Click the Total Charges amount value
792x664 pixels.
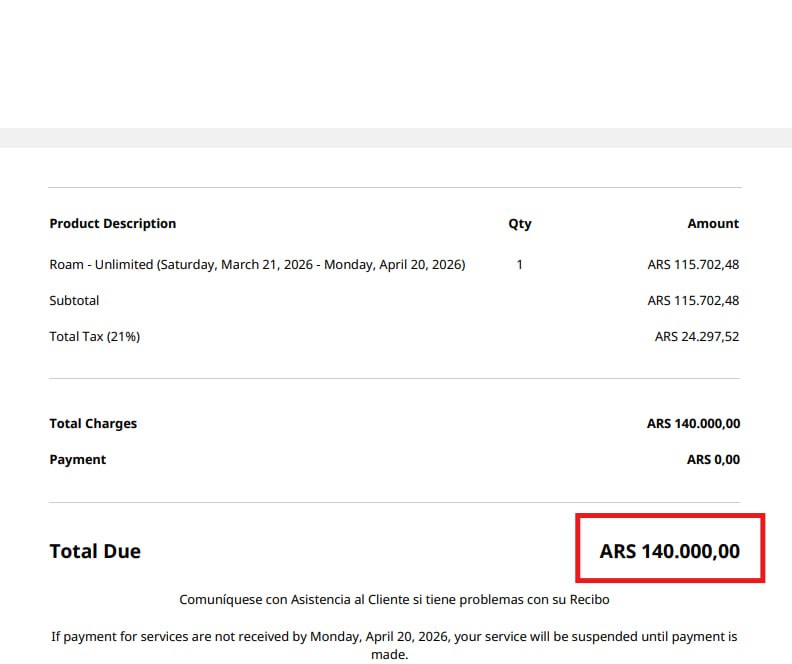coord(693,424)
